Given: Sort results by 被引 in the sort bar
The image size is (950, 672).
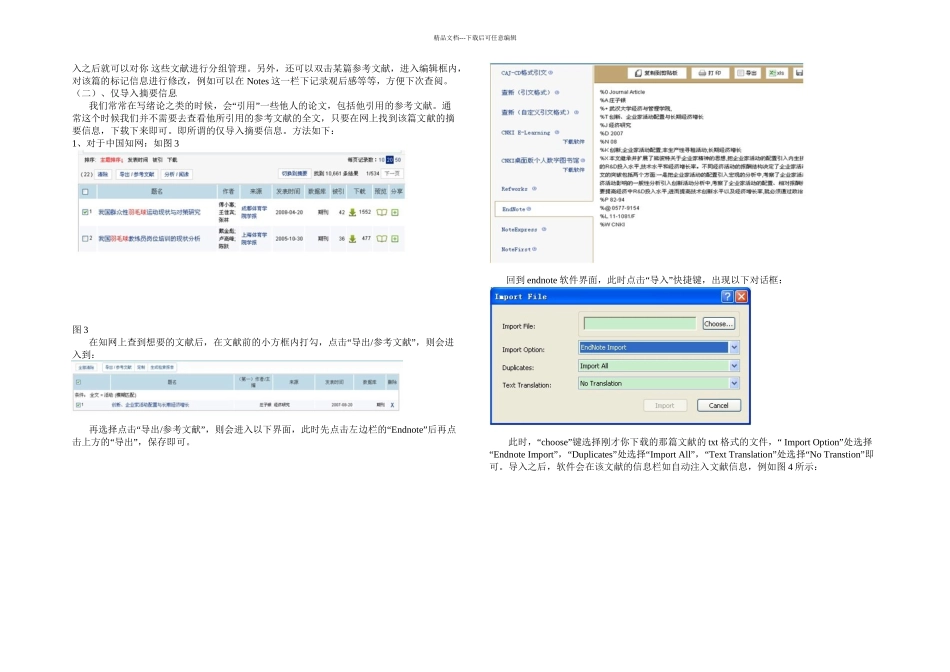Looking at the screenshot, I should tap(158, 160).
